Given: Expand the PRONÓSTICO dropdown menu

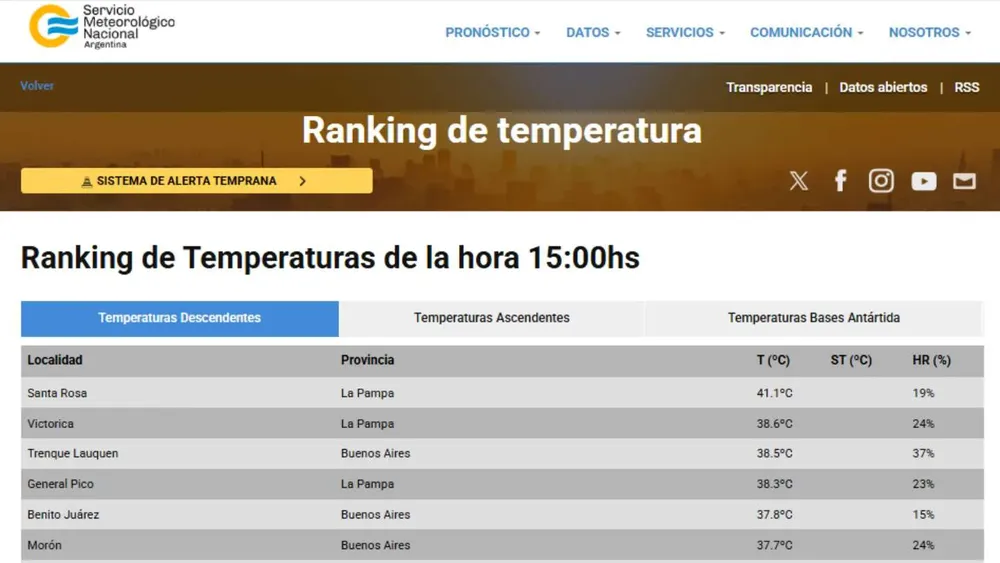Looking at the screenshot, I should [x=492, y=33].
